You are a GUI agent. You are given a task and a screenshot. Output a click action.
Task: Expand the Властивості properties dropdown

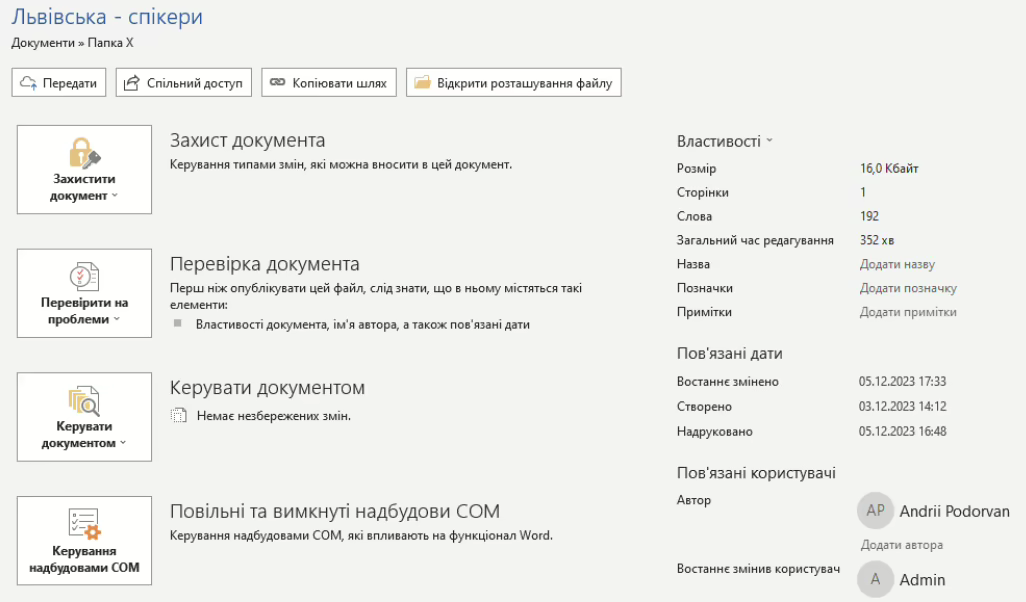click(x=725, y=142)
